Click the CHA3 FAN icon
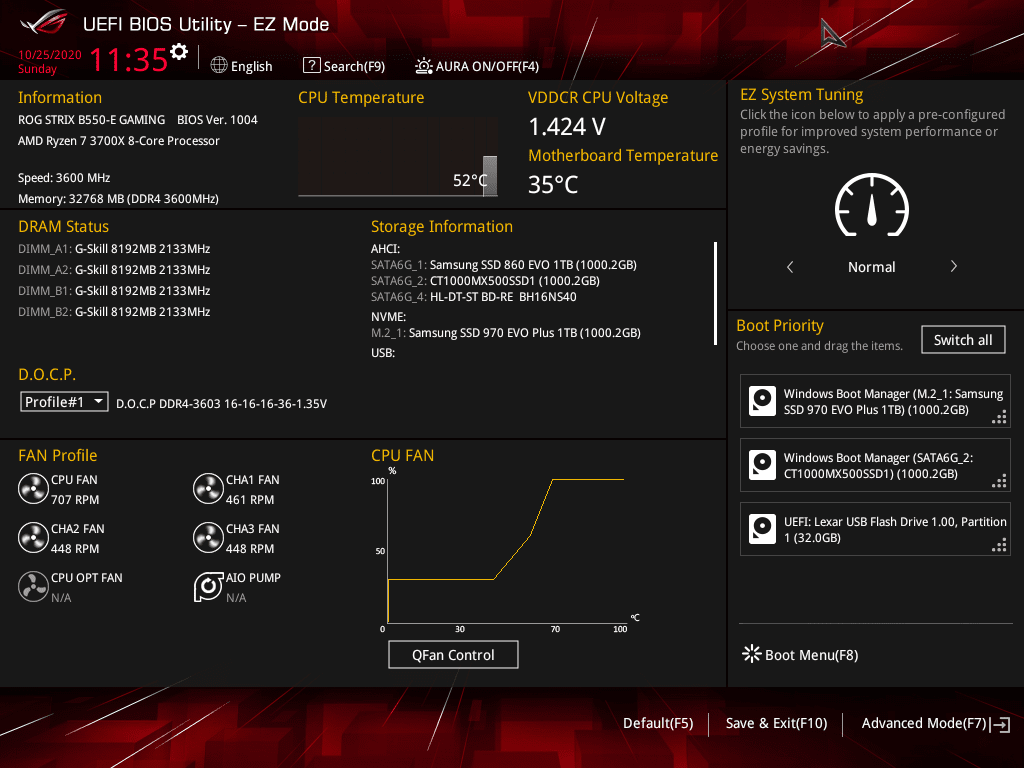1024x768 pixels. coord(208,537)
